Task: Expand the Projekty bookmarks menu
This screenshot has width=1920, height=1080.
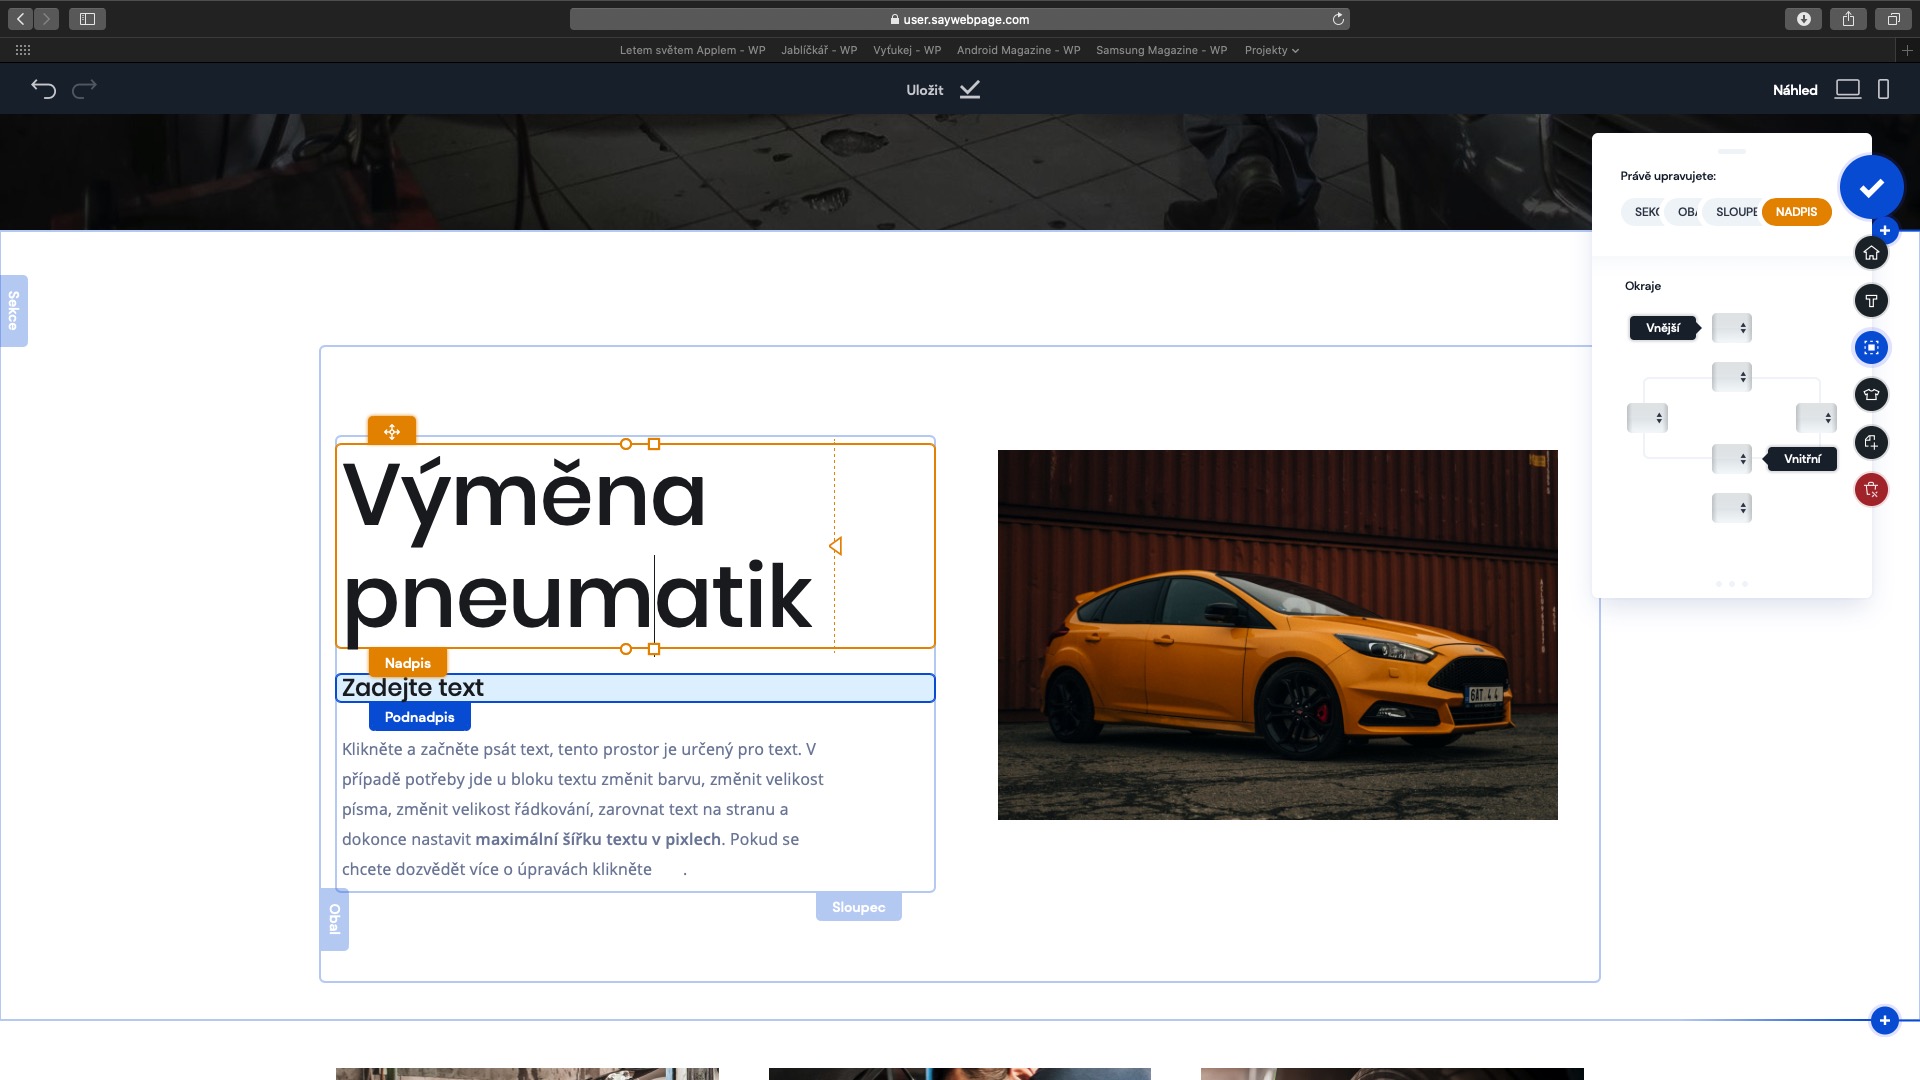Action: [x=1271, y=50]
